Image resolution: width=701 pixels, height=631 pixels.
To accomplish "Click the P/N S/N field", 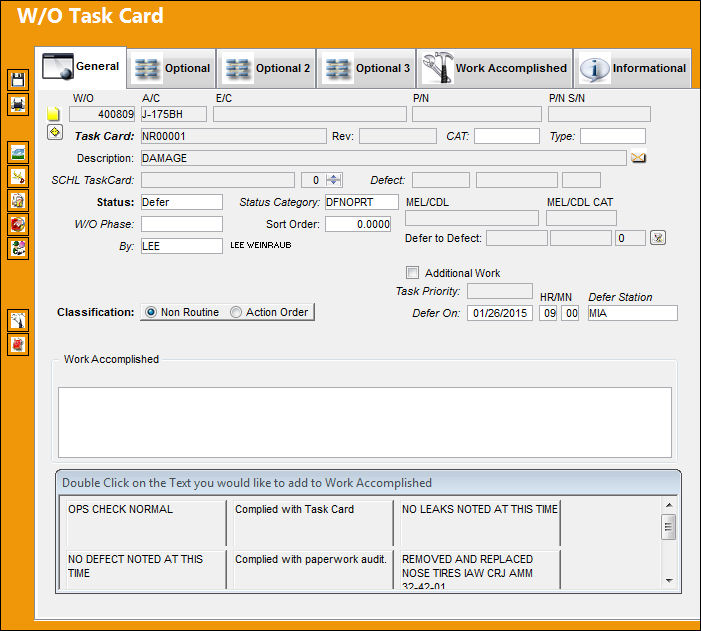I will [x=599, y=114].
